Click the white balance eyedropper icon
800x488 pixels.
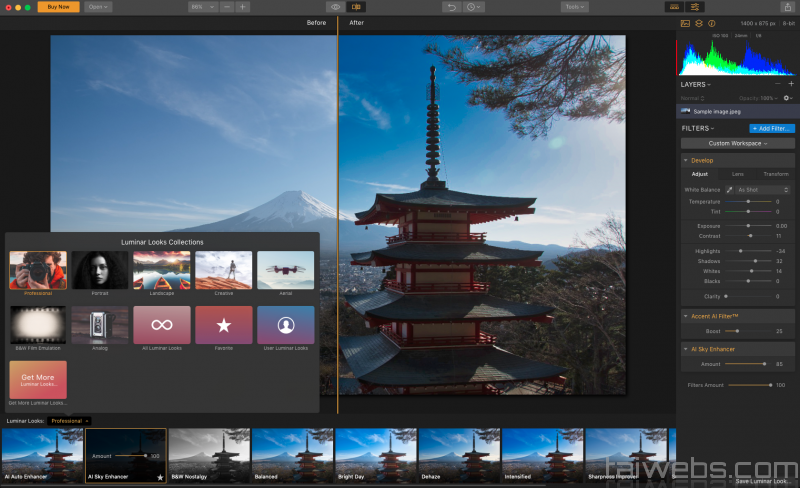(729, 189)
